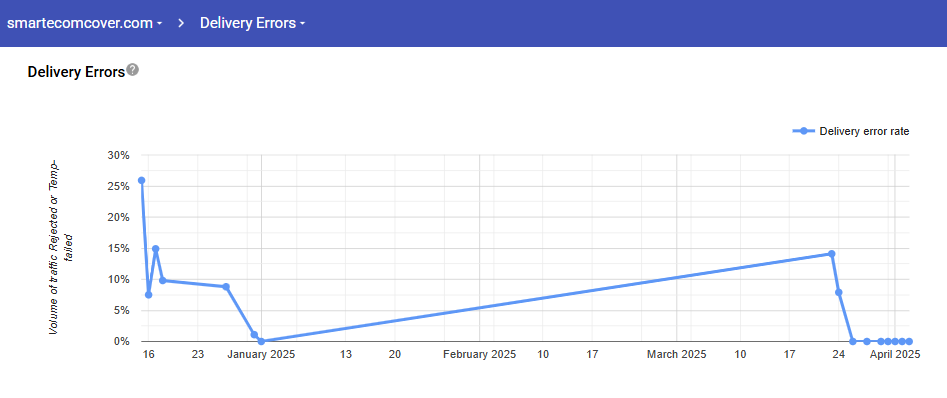Click the 1% point just before January
This screenshot has height=398, width=947.
254,335
